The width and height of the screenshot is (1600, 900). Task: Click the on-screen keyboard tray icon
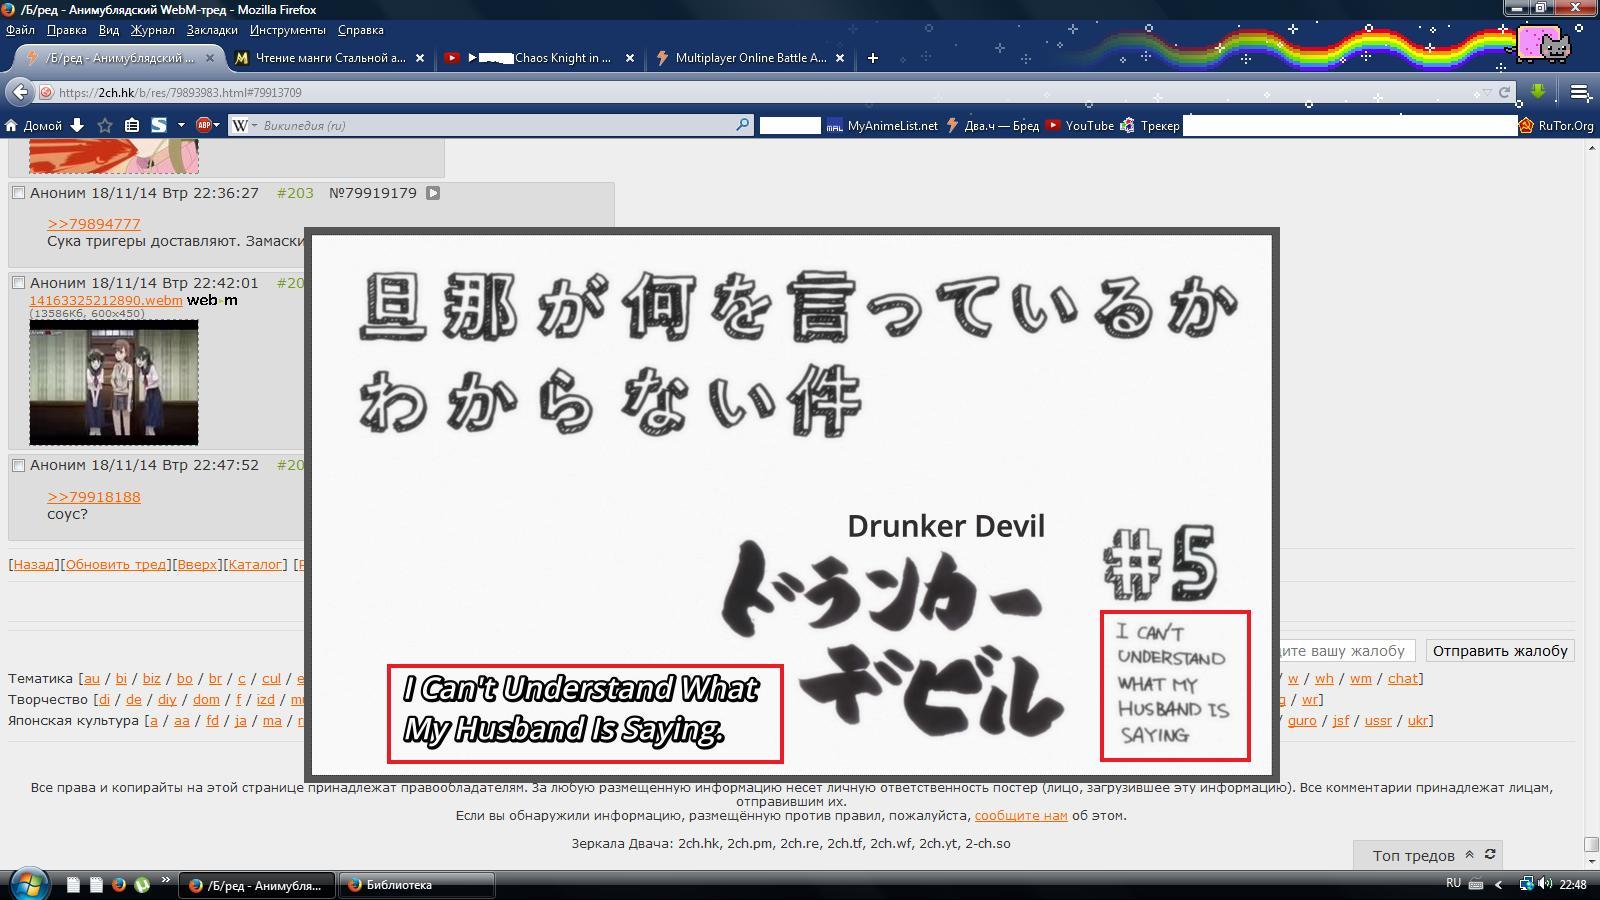pyautogui.click(x=1476, y=884)
